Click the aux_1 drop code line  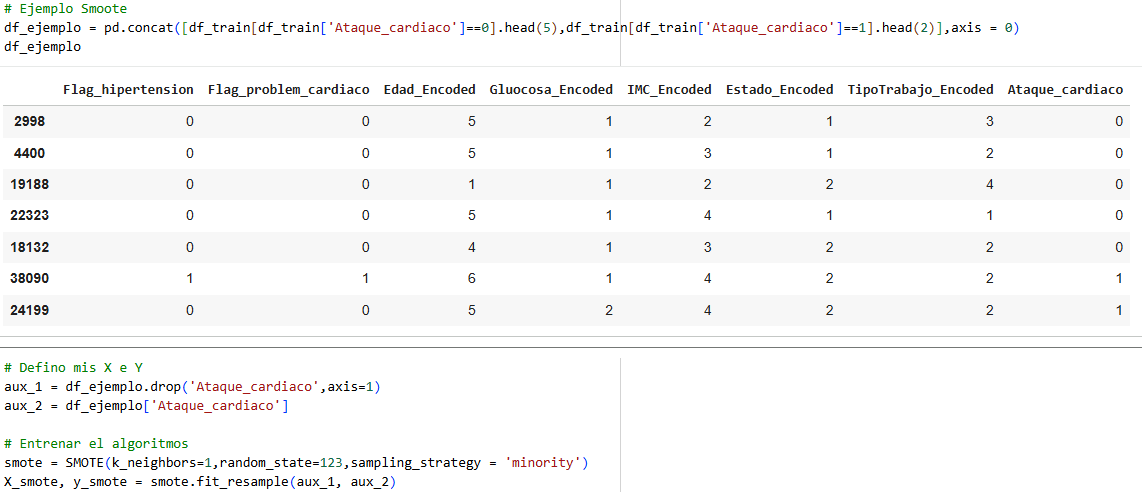[x=192, y=387]
